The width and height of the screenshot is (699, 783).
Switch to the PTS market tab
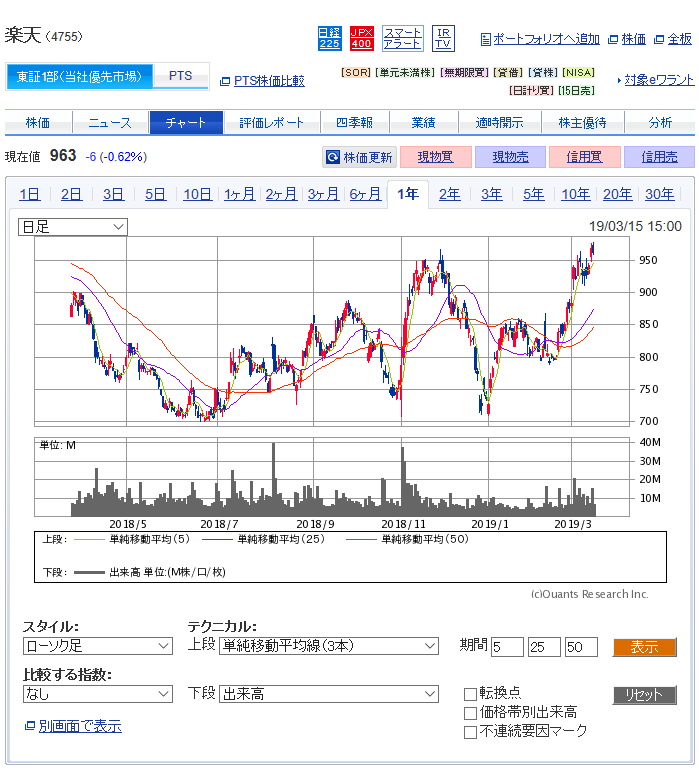pyautogui.click(x=180, y=76)
